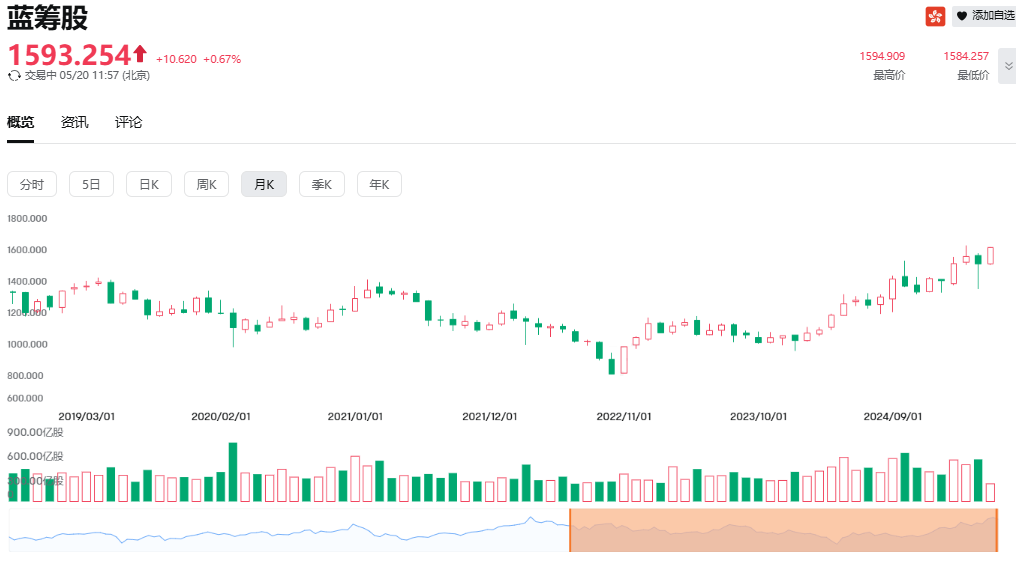Select the 日K chart period
The height and width of the screenshot is (561, 1016).
pos(149,185)
